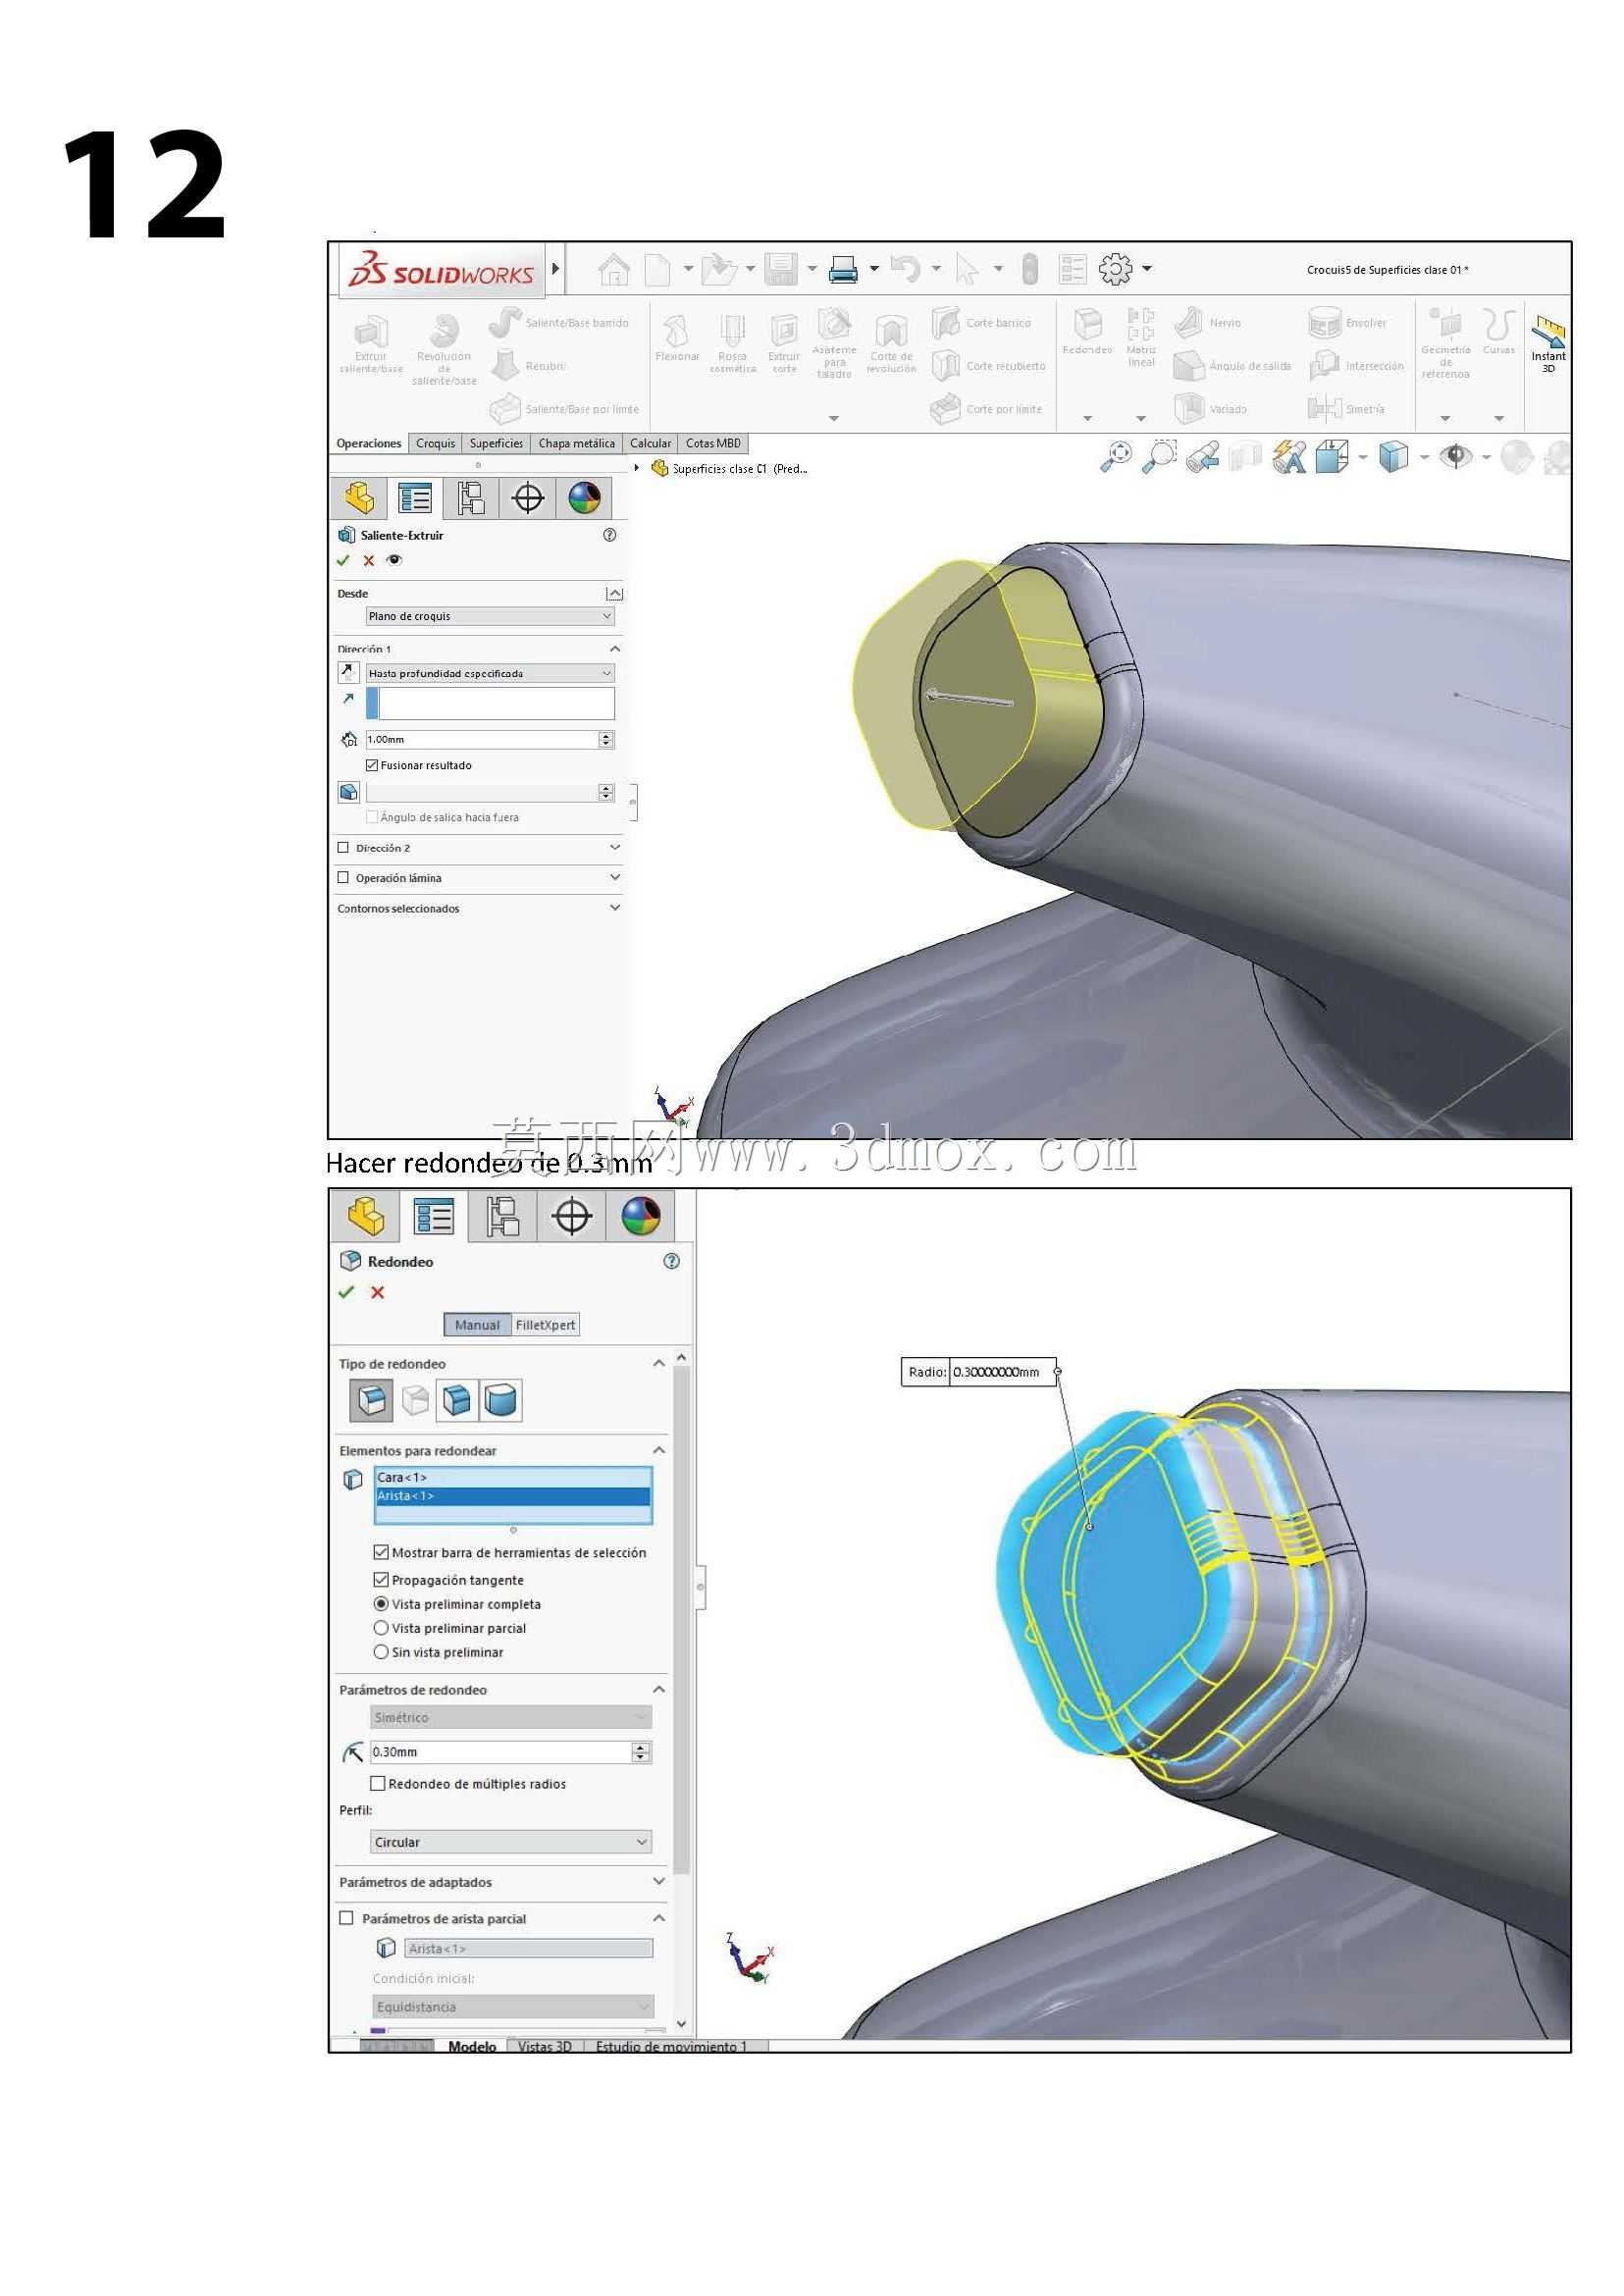Open the Cotas MBD tab
1624x2296 pixels.
pyautogui.click(x=713, y=443)
